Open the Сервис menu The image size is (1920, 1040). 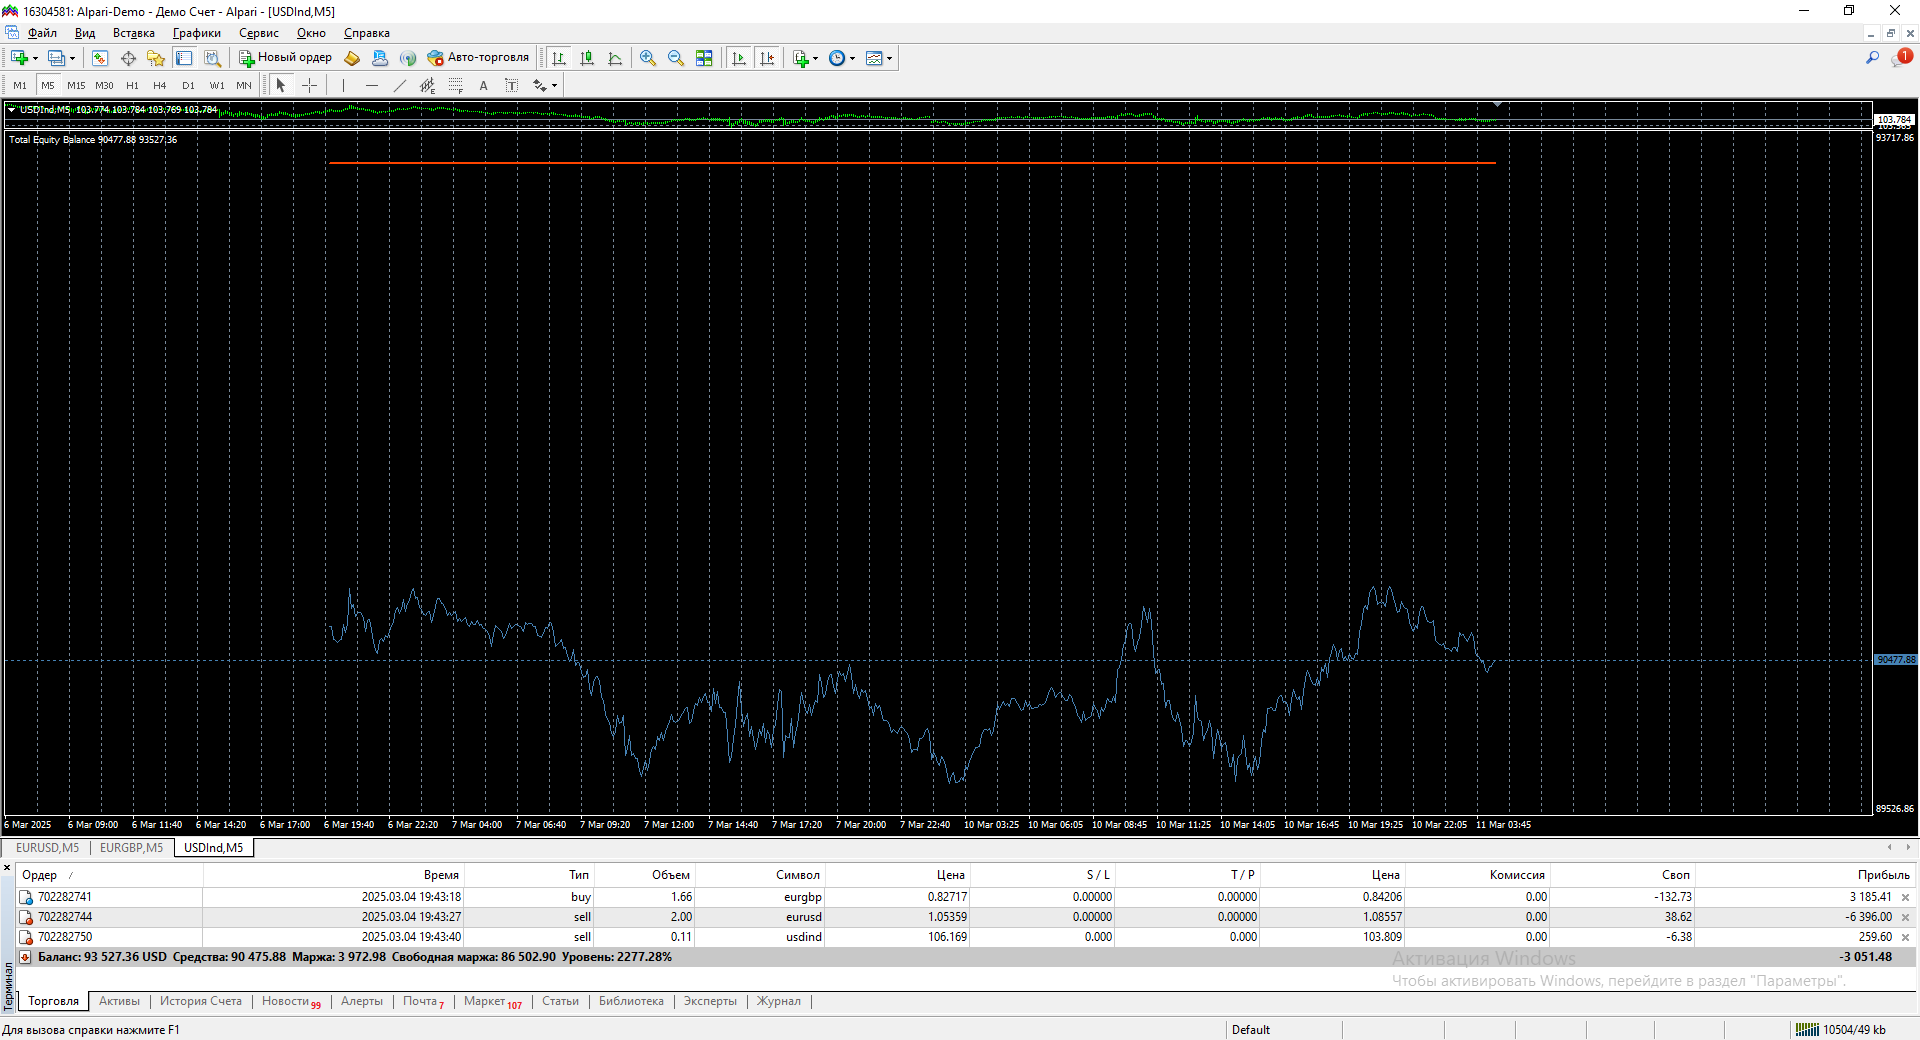tap(258, 33)
